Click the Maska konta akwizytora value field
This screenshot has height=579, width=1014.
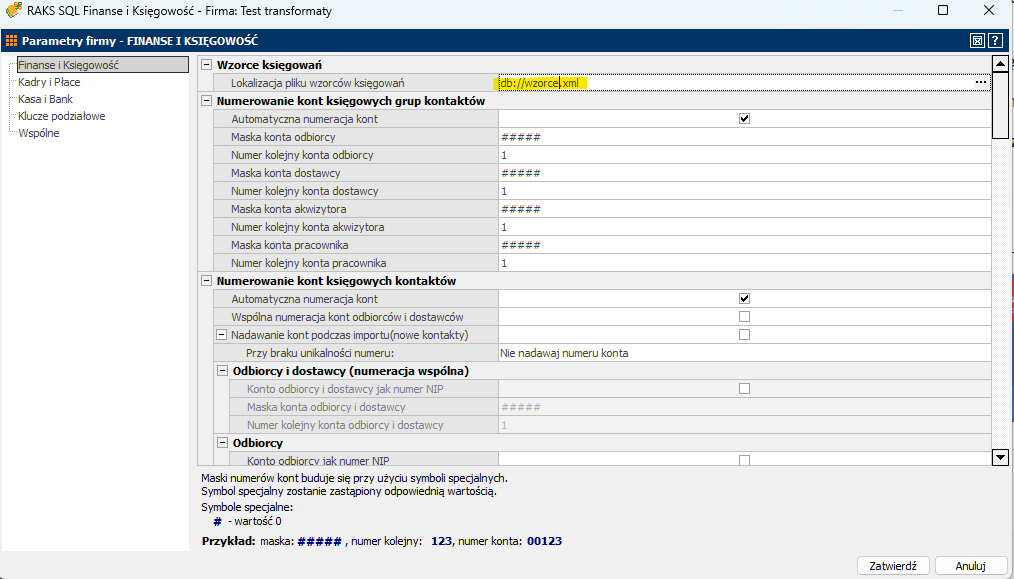744,209
